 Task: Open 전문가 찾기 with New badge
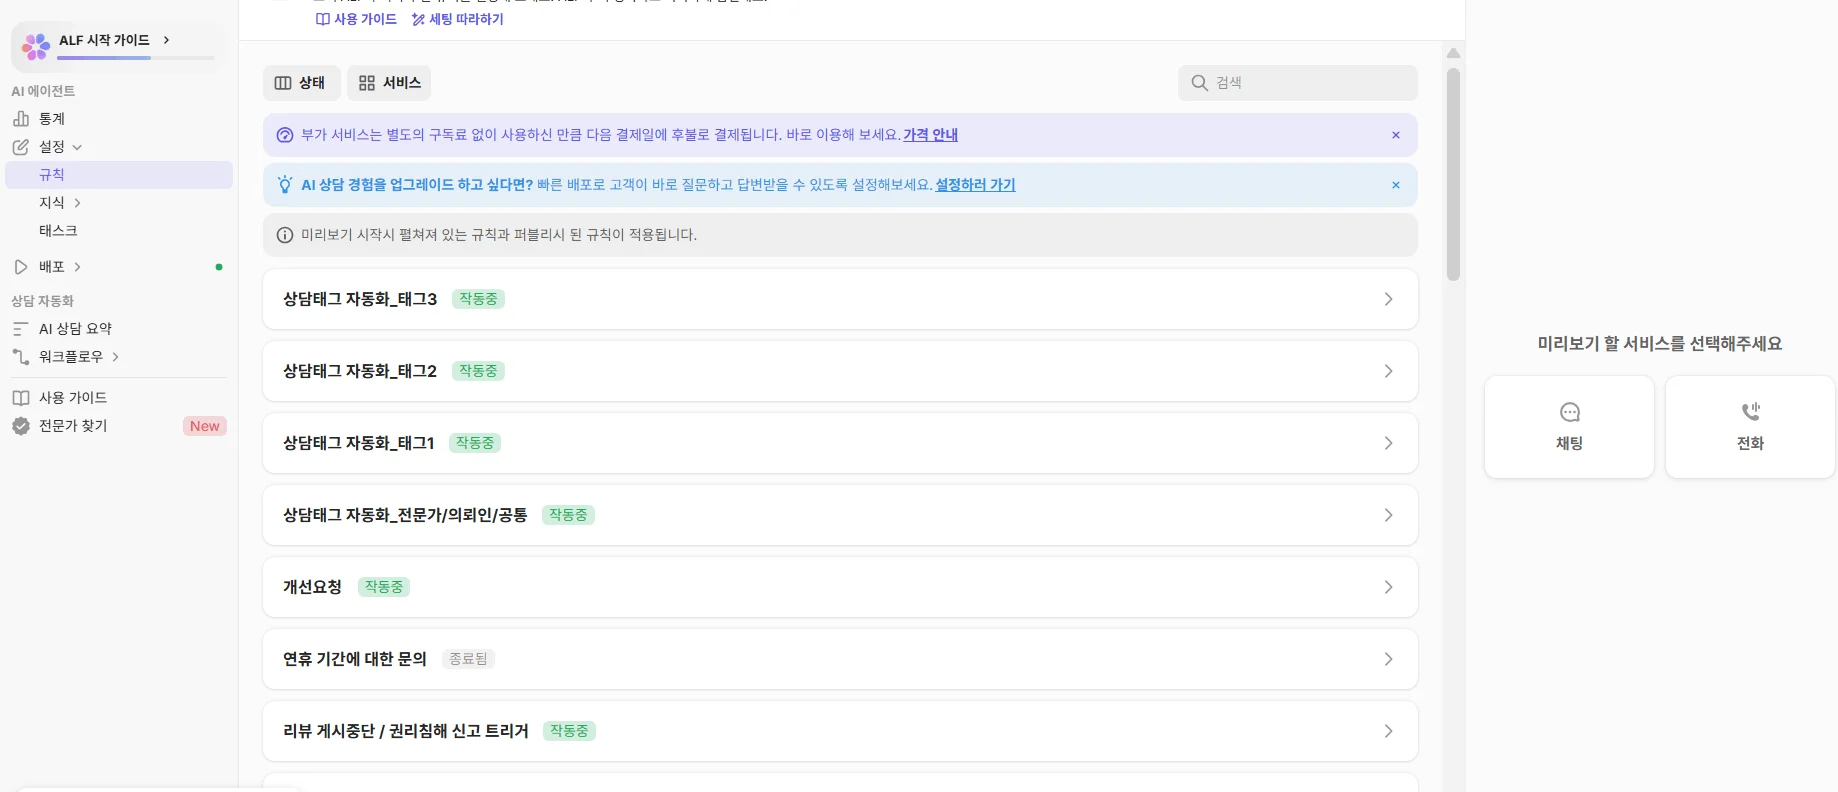click(119, 426)
